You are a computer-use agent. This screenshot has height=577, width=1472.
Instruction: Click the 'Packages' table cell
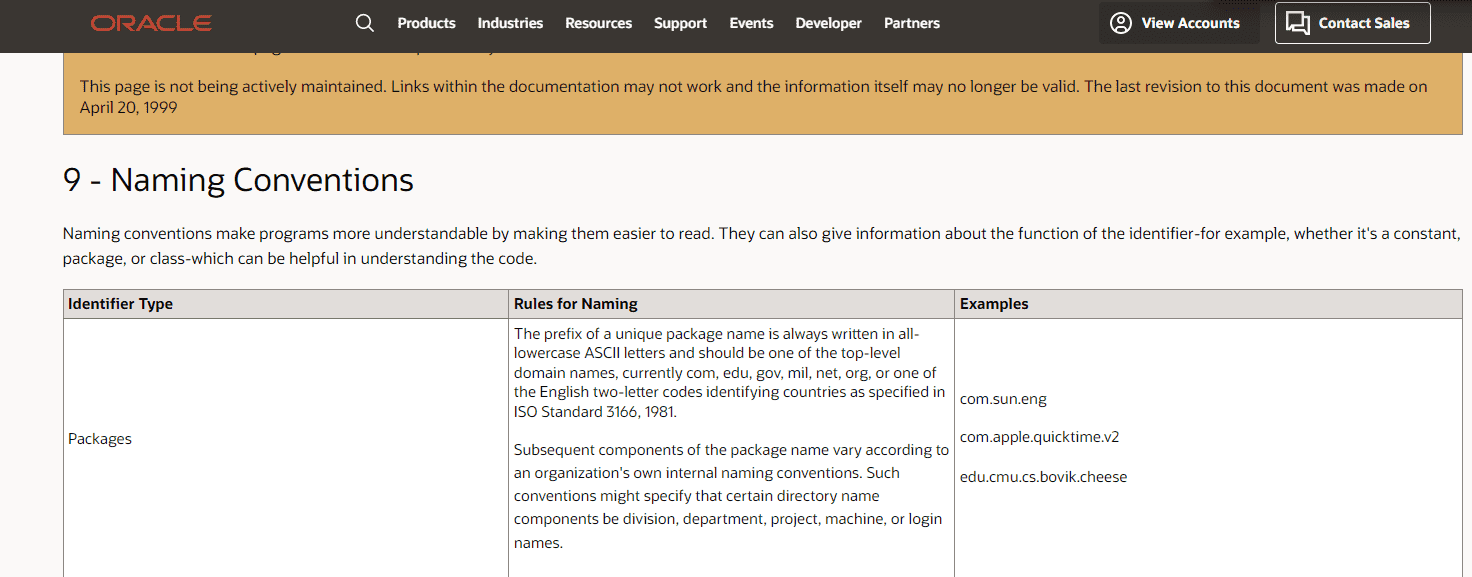tap(100, 439)
